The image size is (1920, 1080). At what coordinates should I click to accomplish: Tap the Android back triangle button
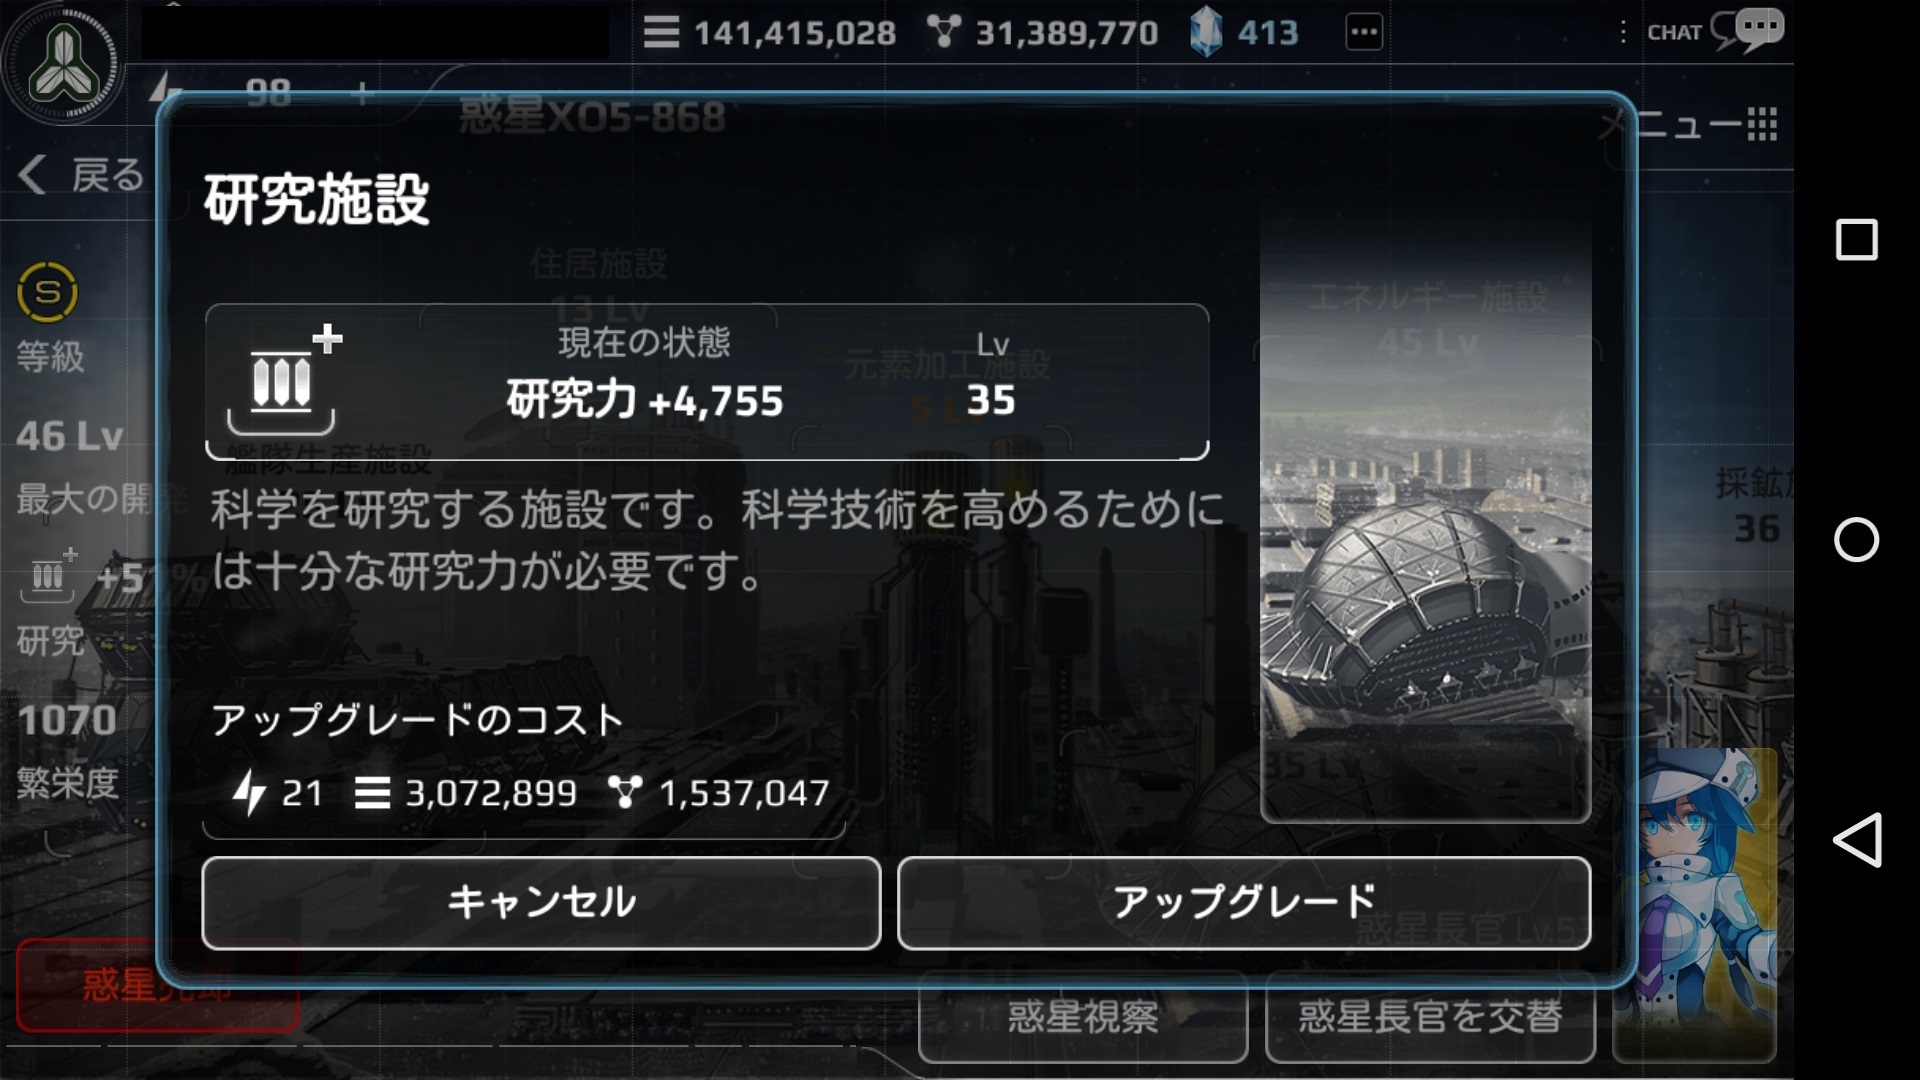pos(1857,840)
